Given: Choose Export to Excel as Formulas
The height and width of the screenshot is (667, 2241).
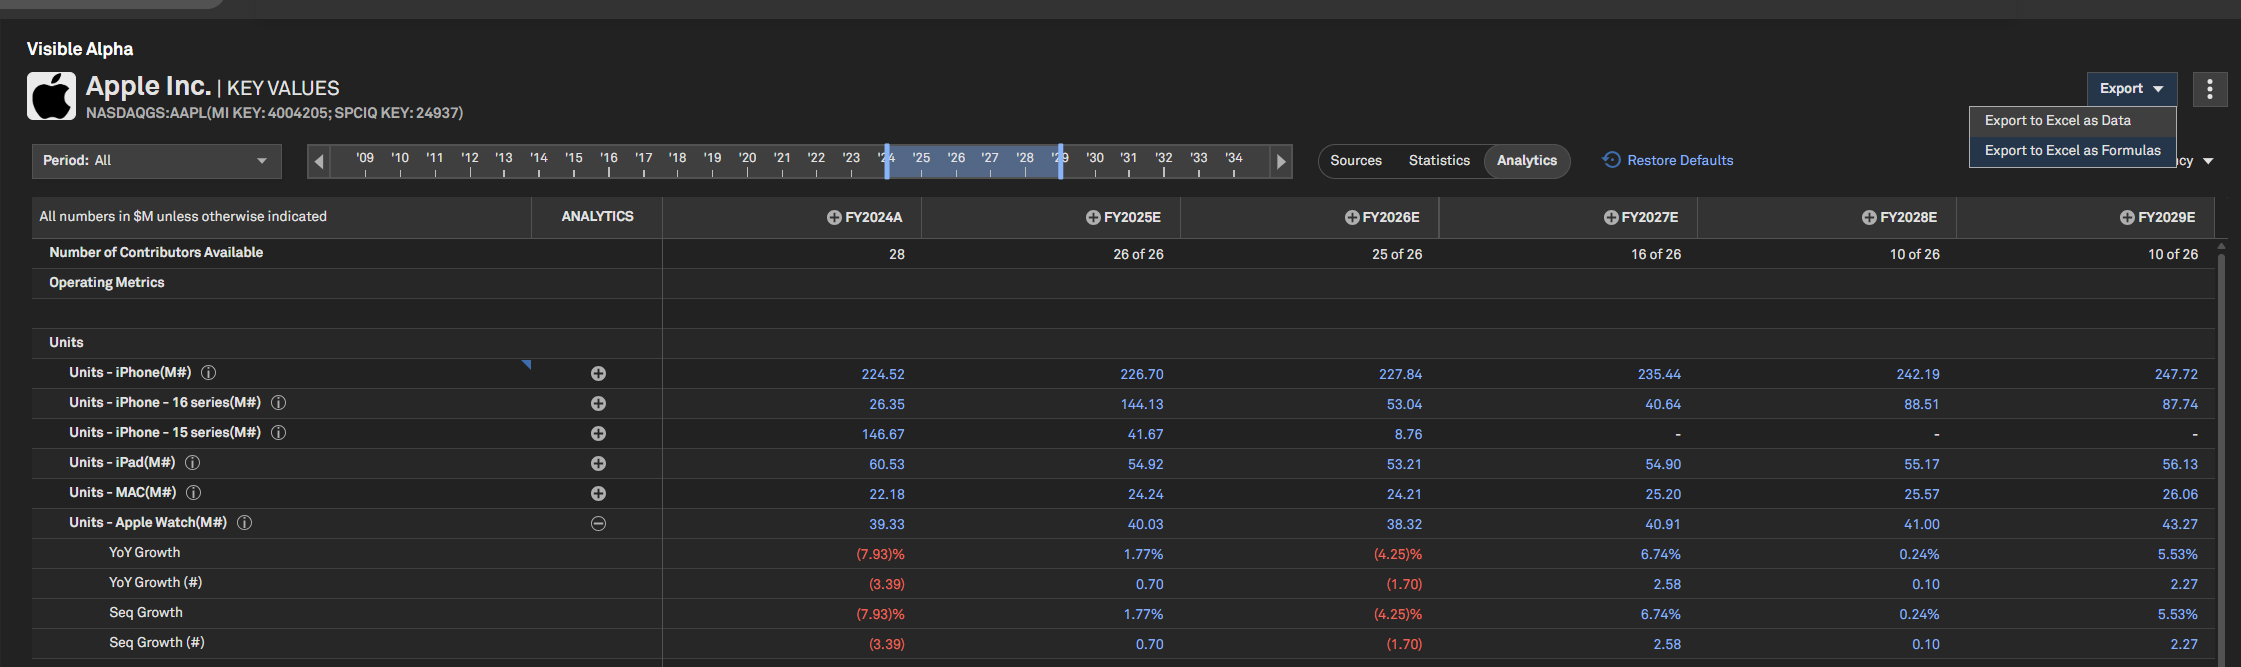Looking at the screenshot, I should tap(2072, 151).
